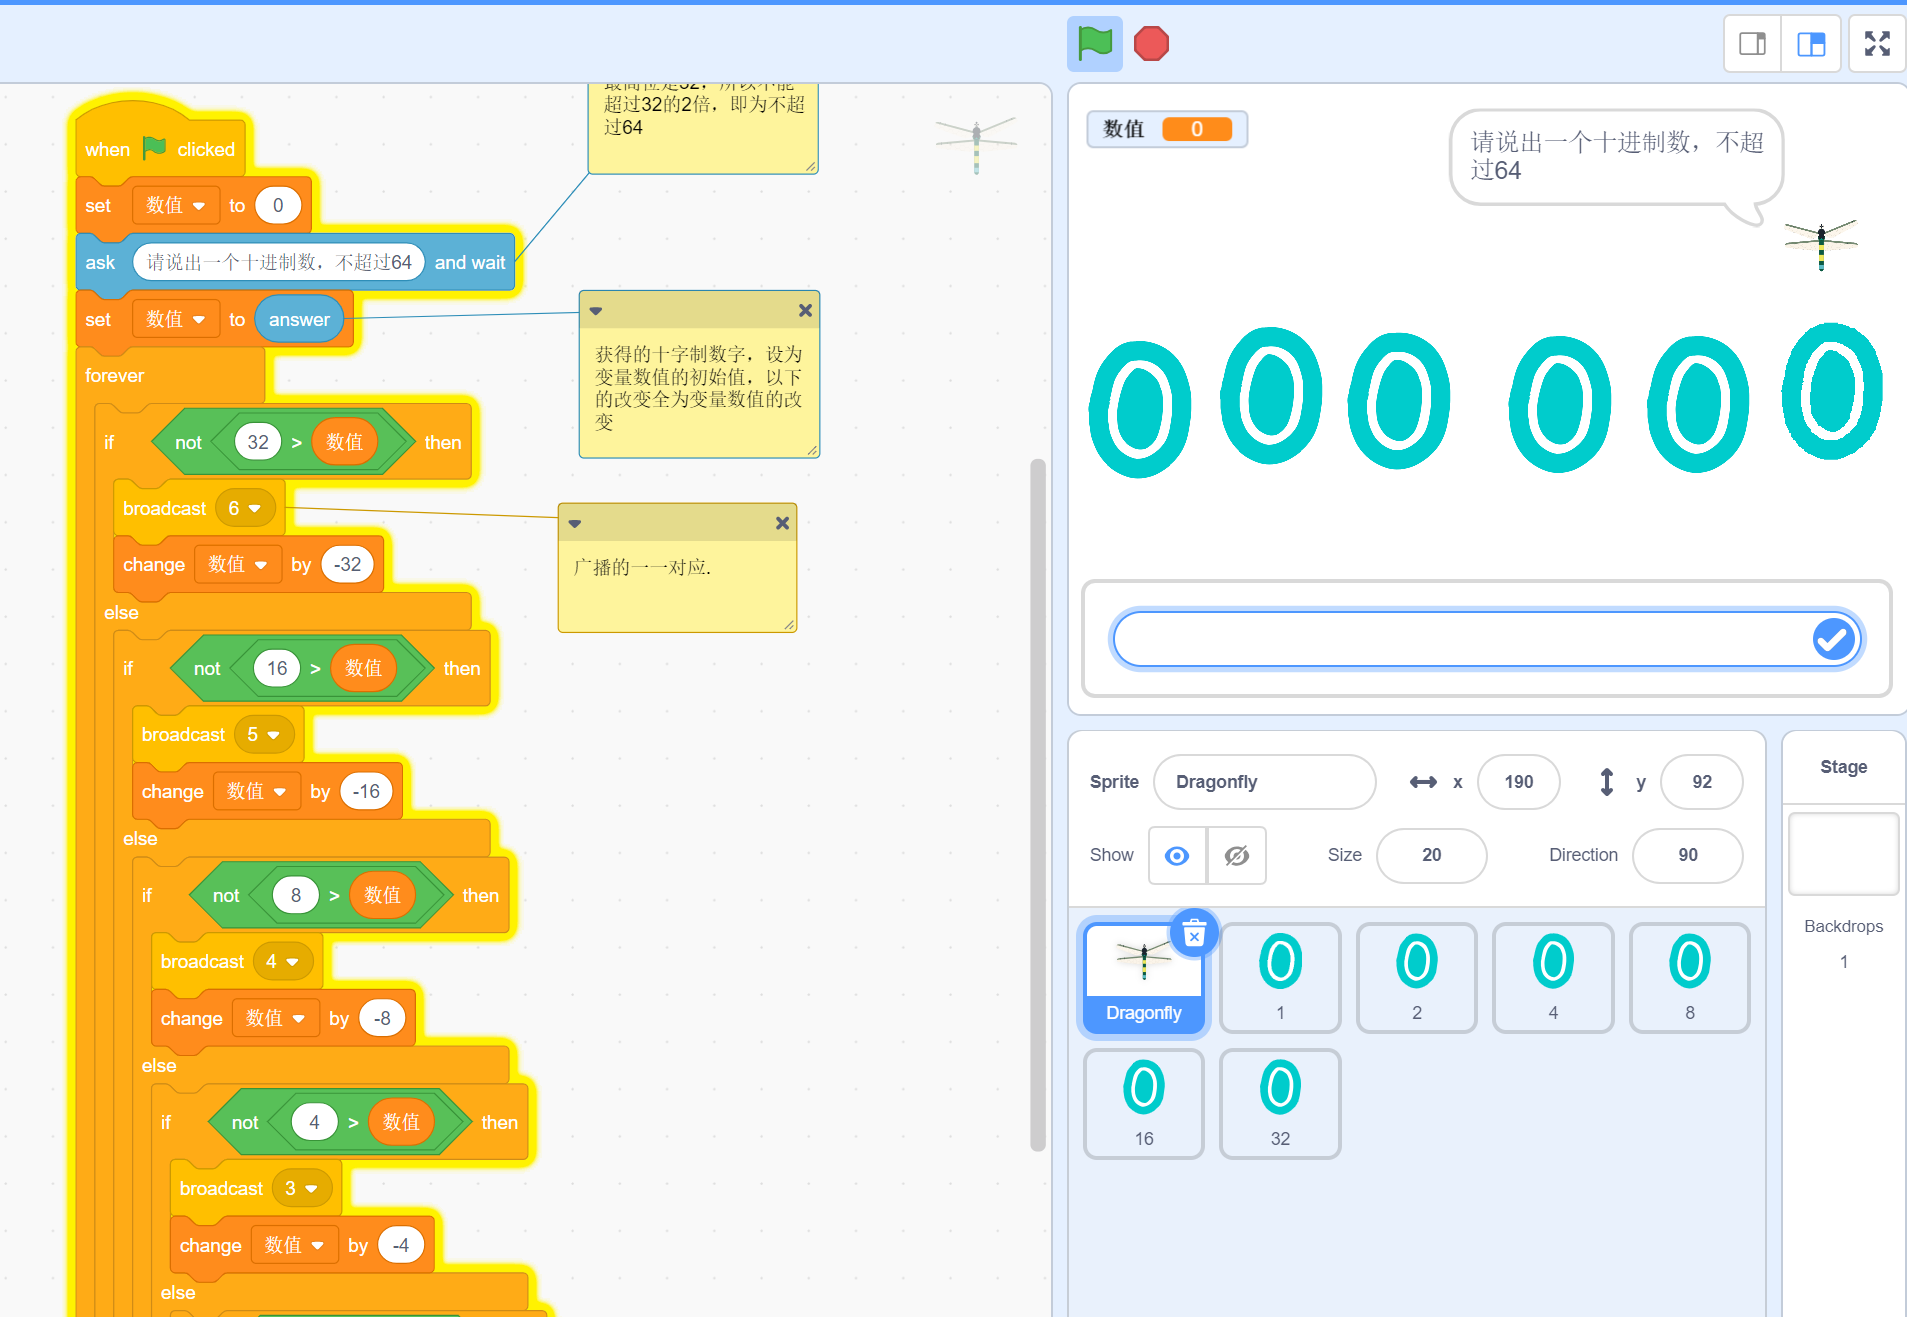The height and width of the screenshot is (1317, 1907).
Task: Open variable dropdown in change by -4 block
Action: click(295, 1245)
